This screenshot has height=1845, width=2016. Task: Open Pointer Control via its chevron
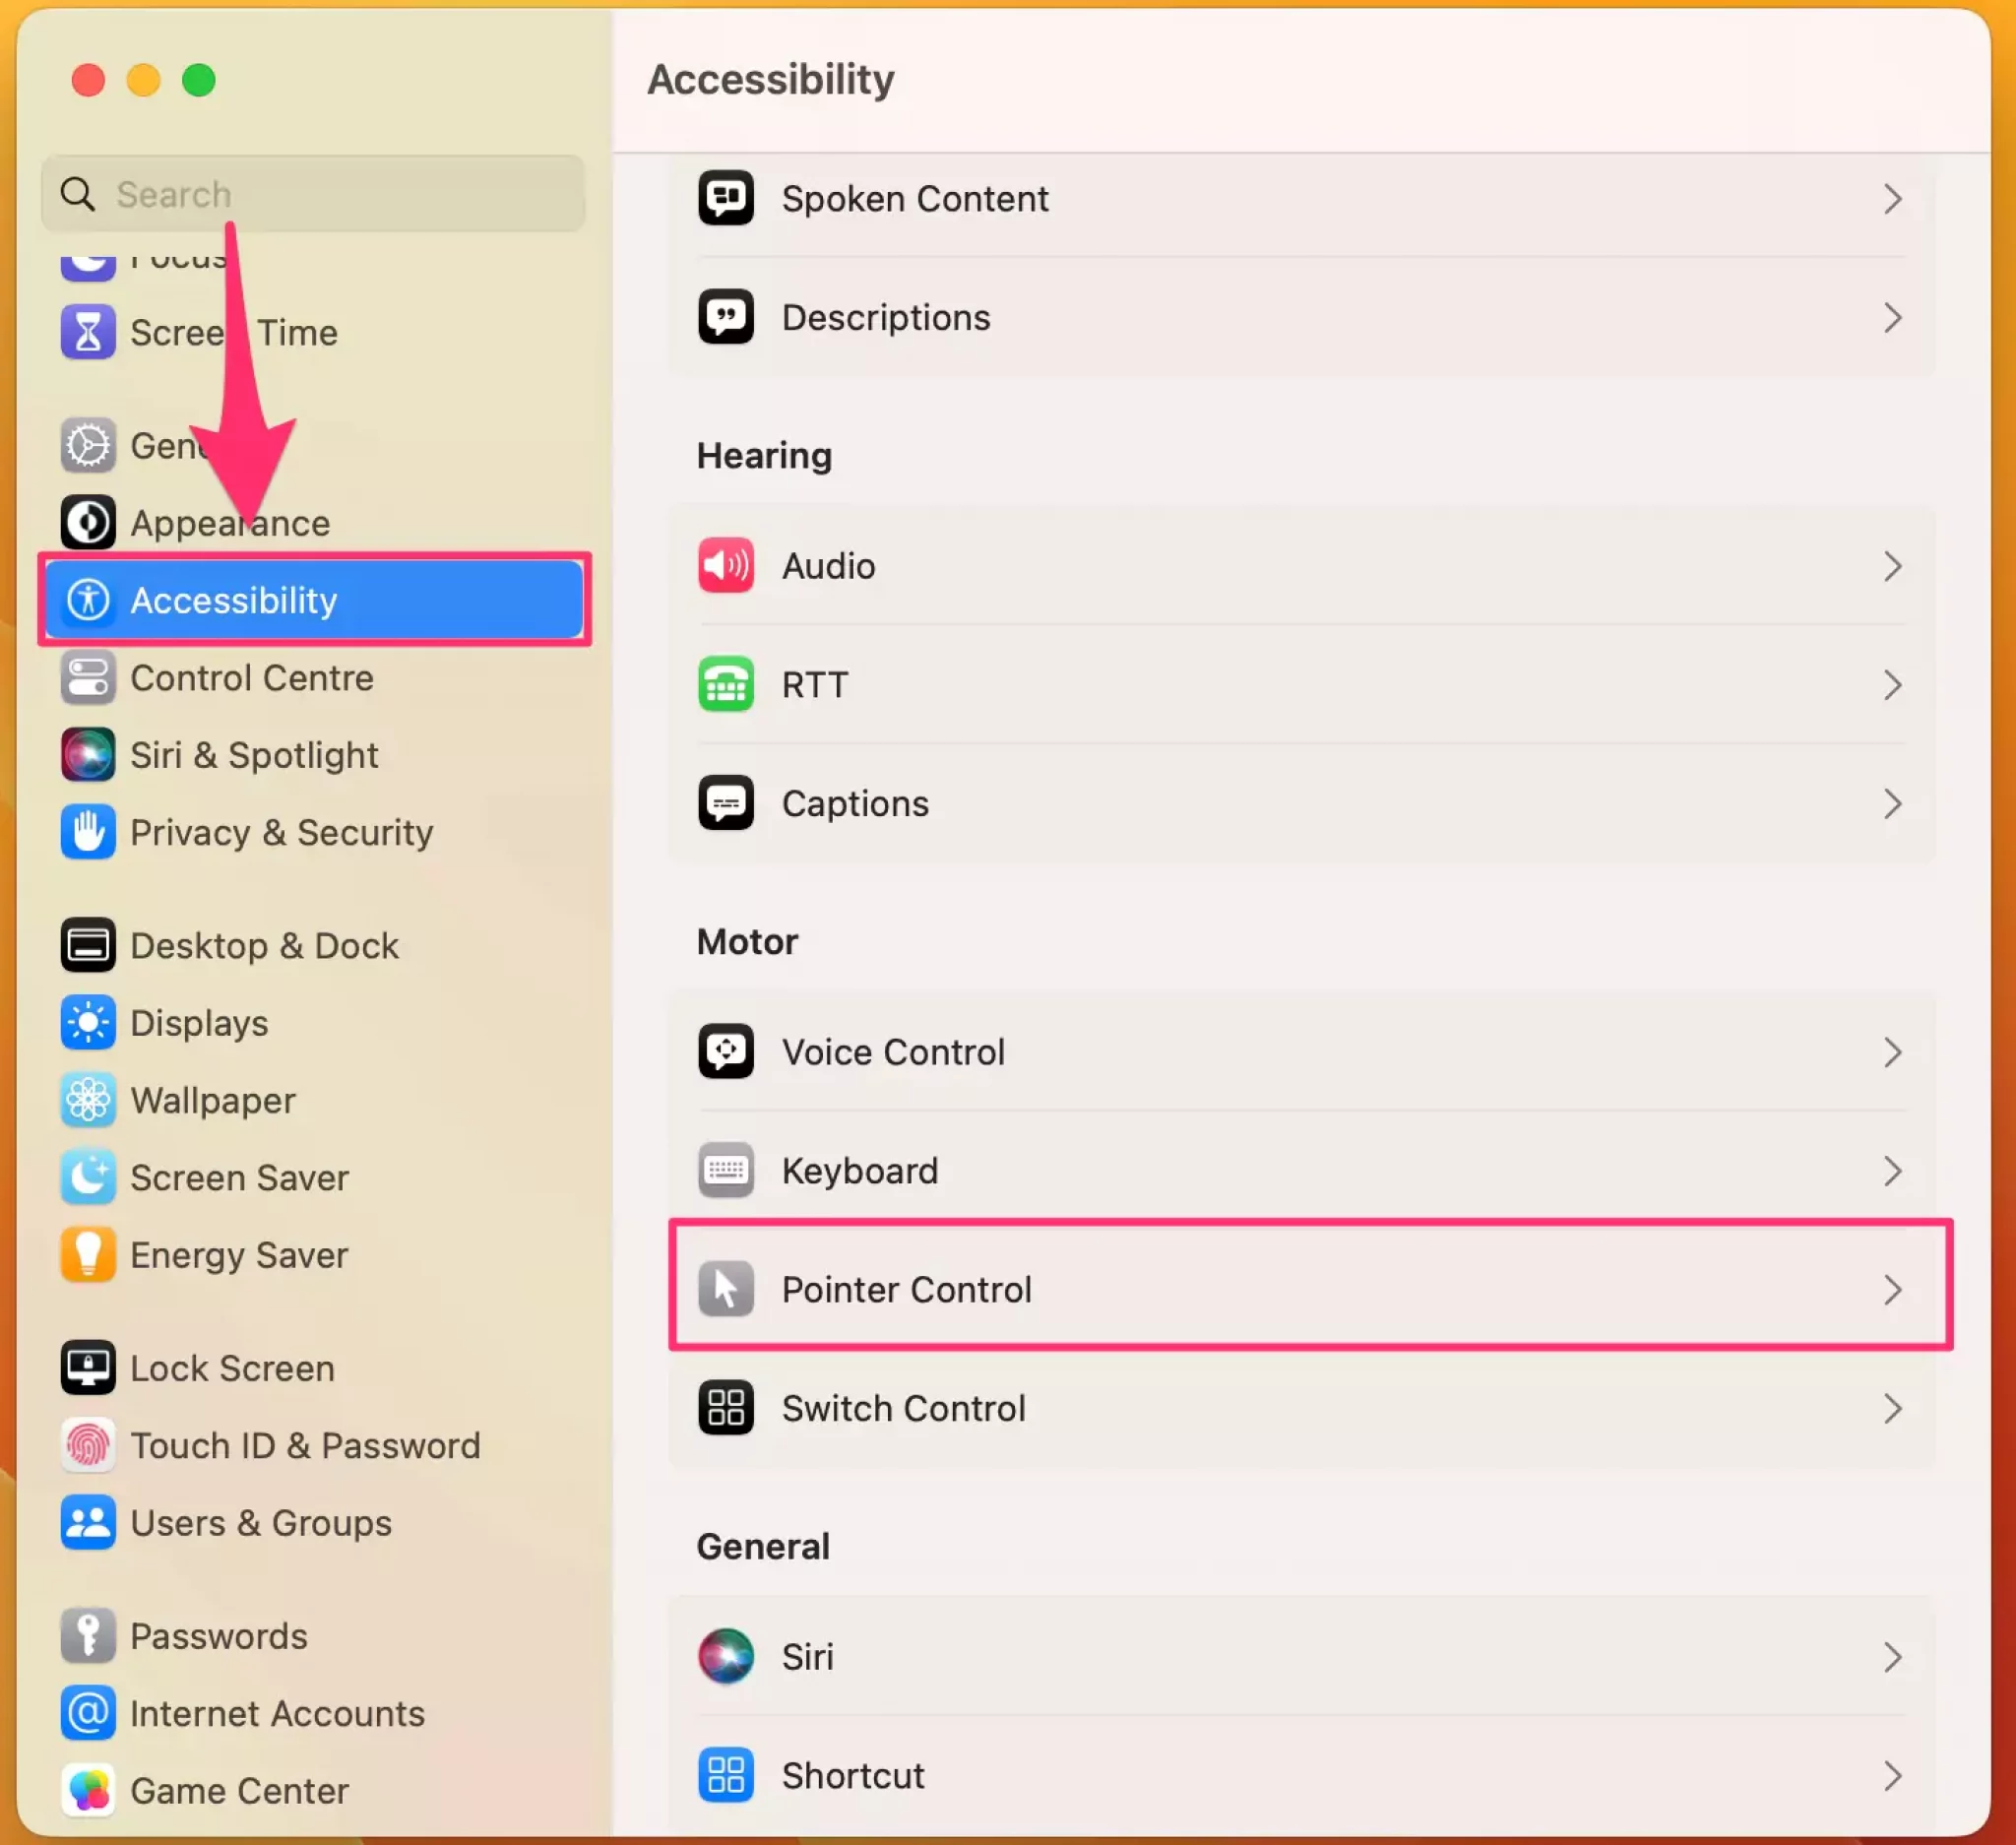click(x=1892, y=1289)
